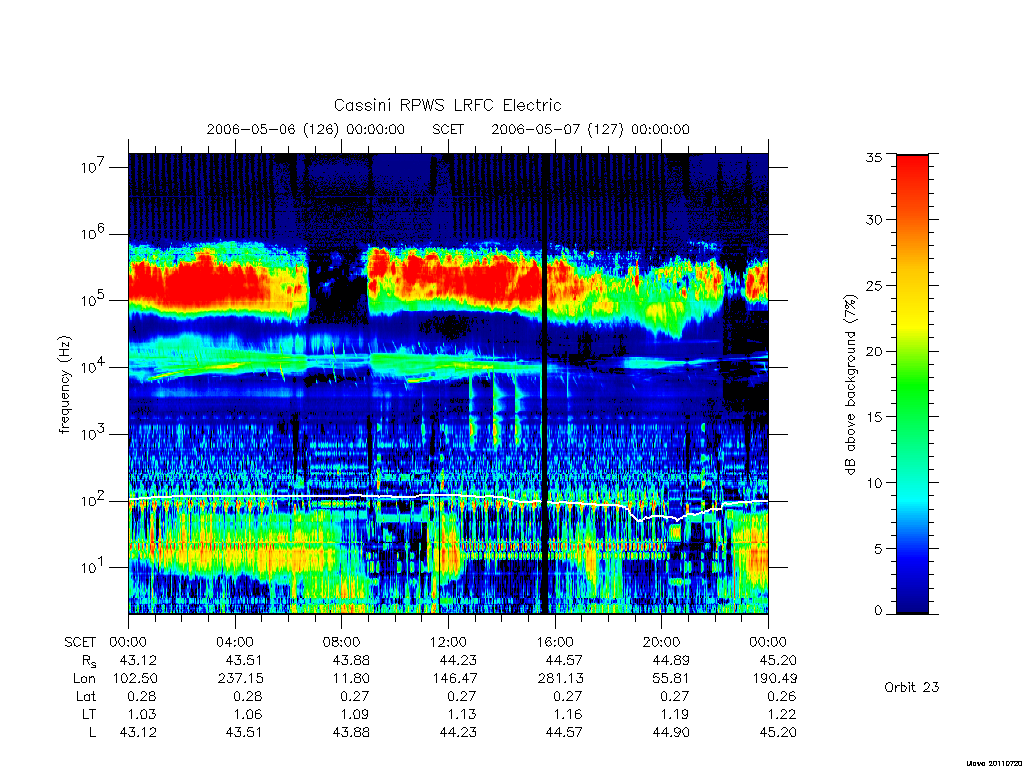Click Lon value '146.47'
Viewport: 1024px width, 768px height.
(454, 679)
